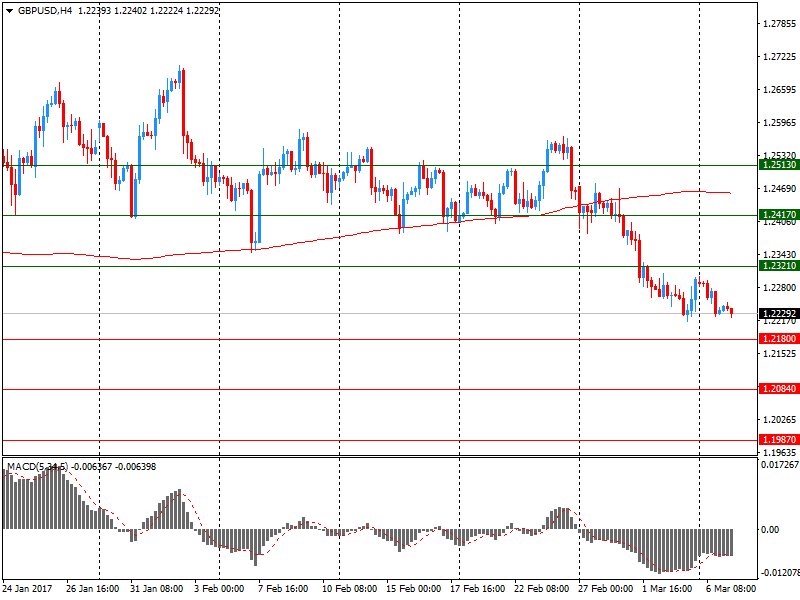Viewport: 800px width, 600px height.
Task: Click the 6 Mar 08:00 time label
Action: [731, 588]
